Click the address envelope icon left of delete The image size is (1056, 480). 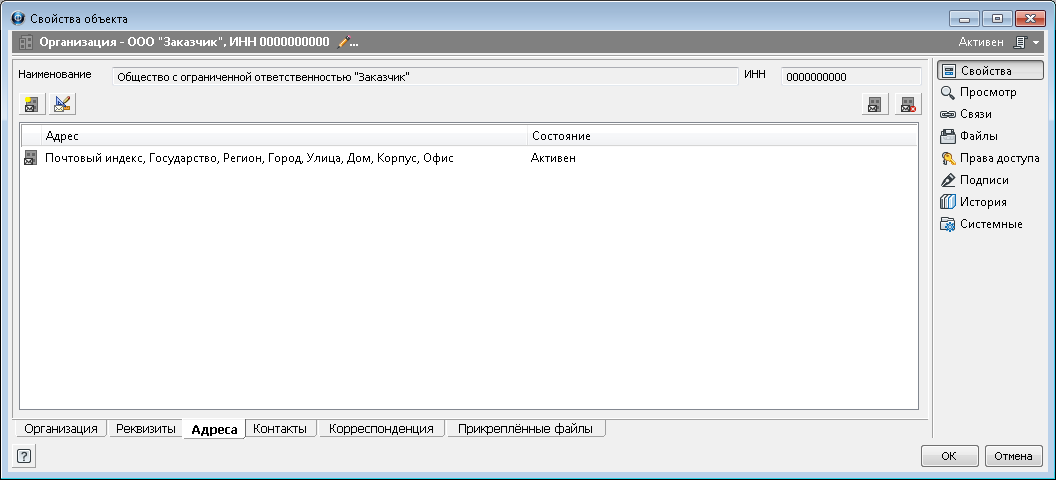pyautogui.click(x=875, y=104)
